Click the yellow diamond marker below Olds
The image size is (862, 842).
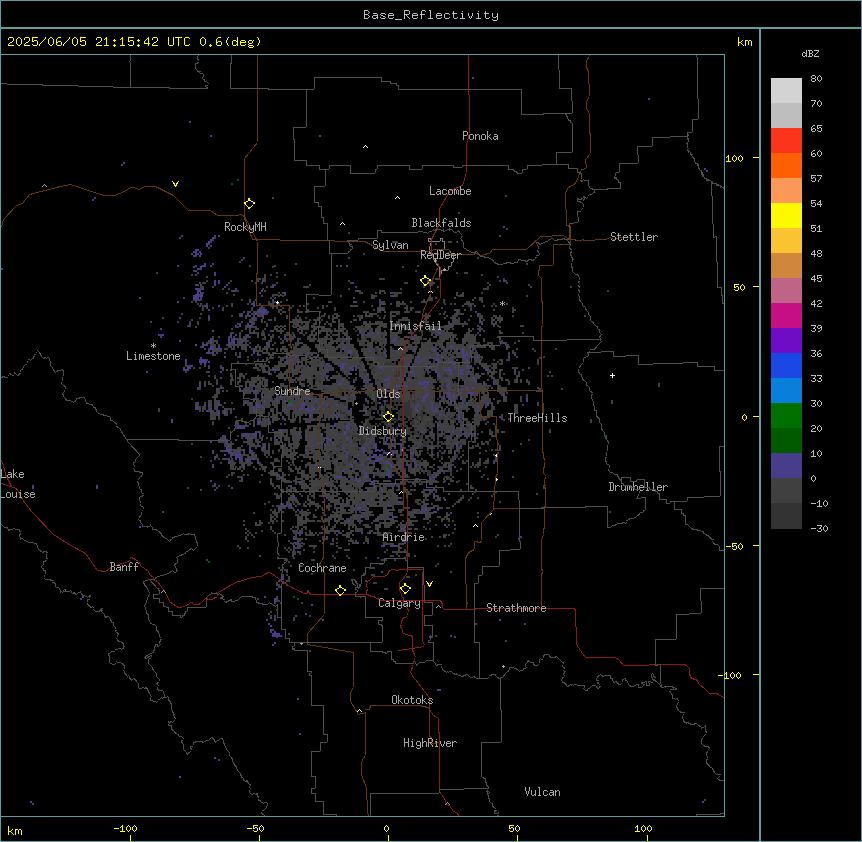(x=388, y=417)
